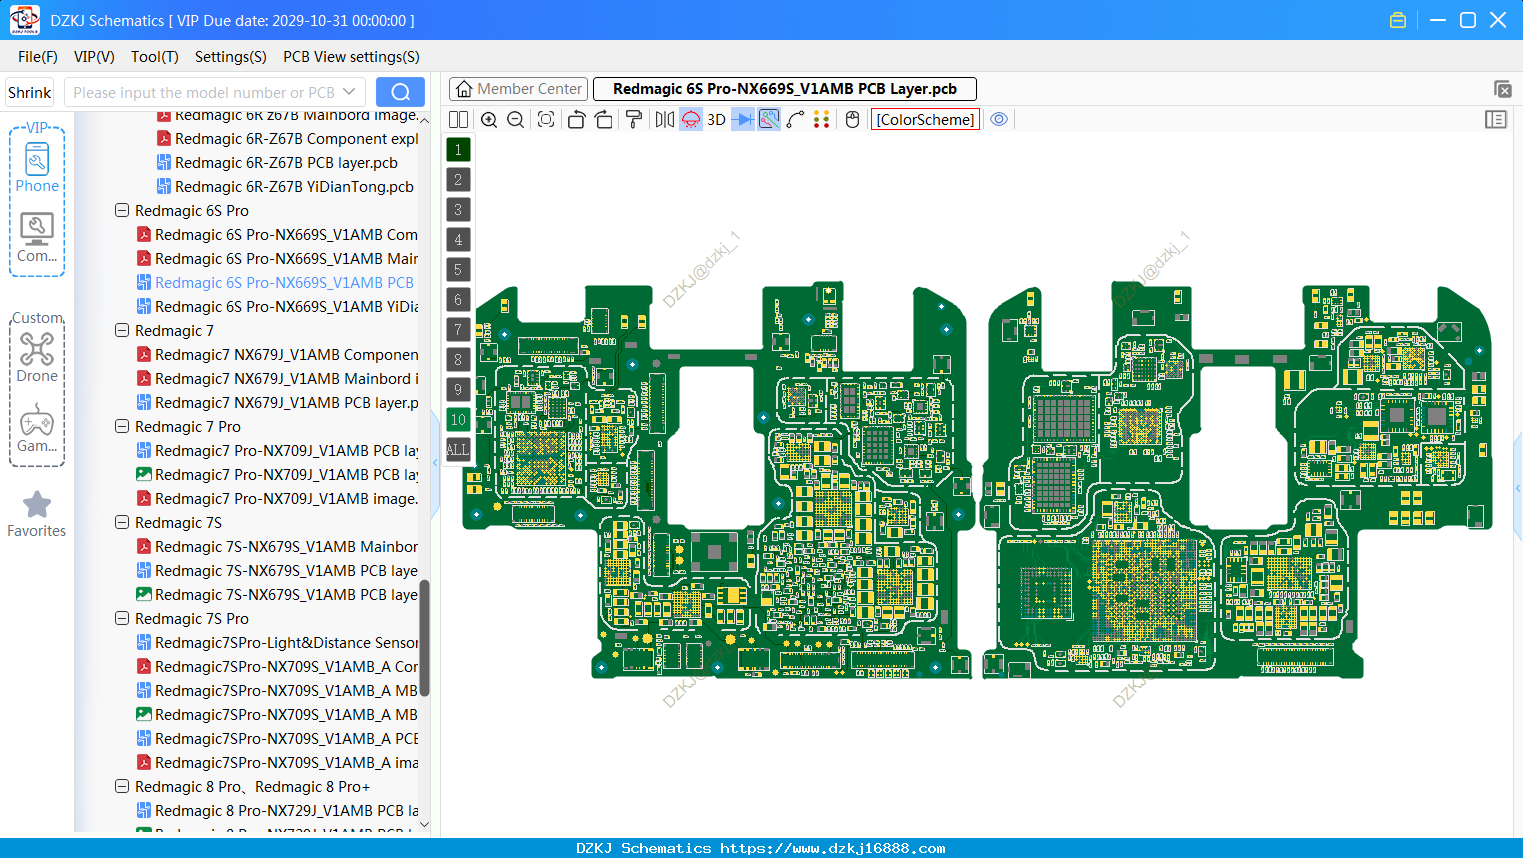Viewport: 1523px width, 858px height.
Task: Collapse the Redmagic 7 Pro folder
Action: click(122, 427)
